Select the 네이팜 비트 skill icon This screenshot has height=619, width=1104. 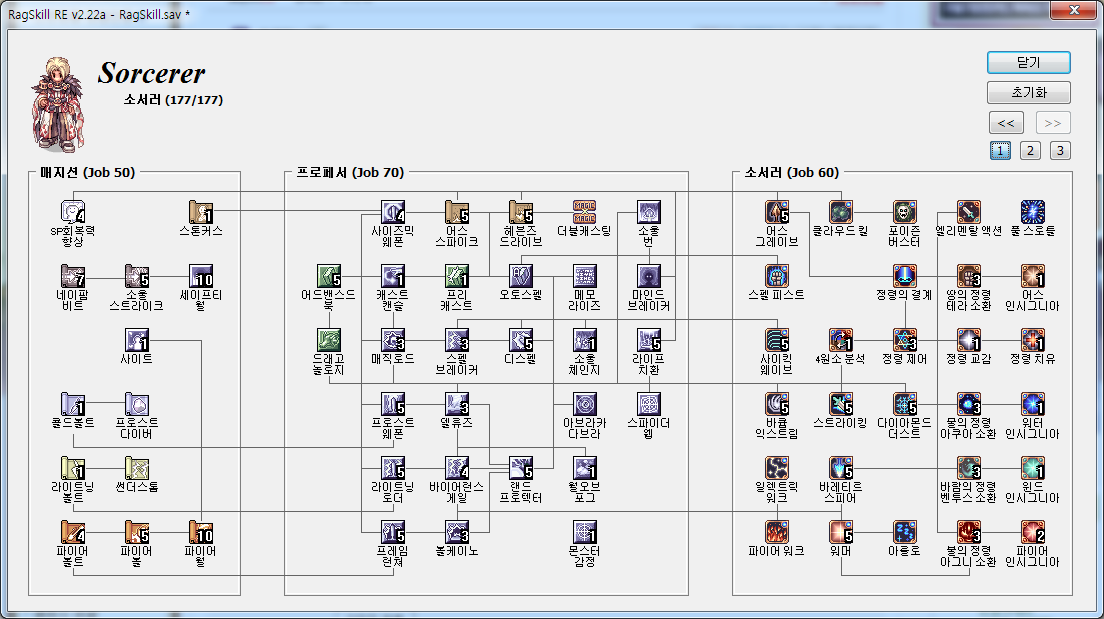(x=73, y=276)
